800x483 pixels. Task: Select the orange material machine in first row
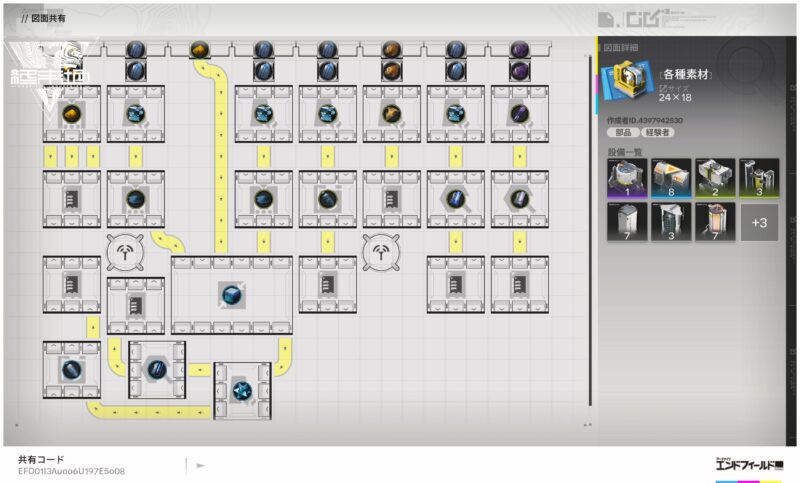[391, 114]
